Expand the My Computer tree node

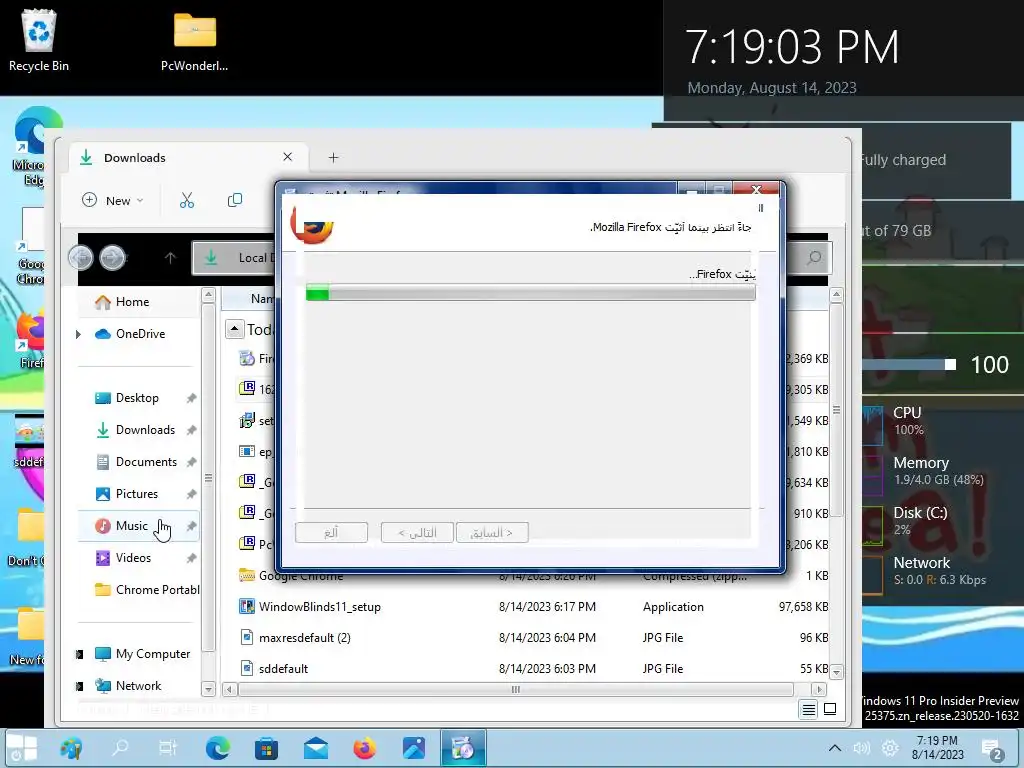click(79, 654)
